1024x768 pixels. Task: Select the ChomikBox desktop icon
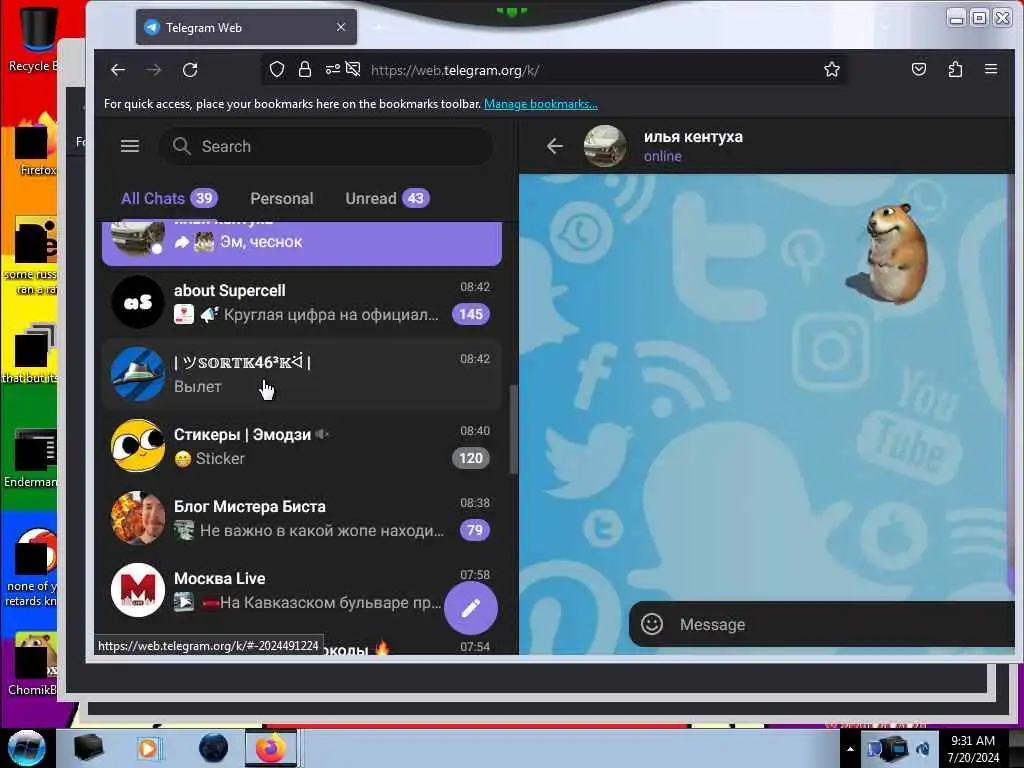(33, 664)
